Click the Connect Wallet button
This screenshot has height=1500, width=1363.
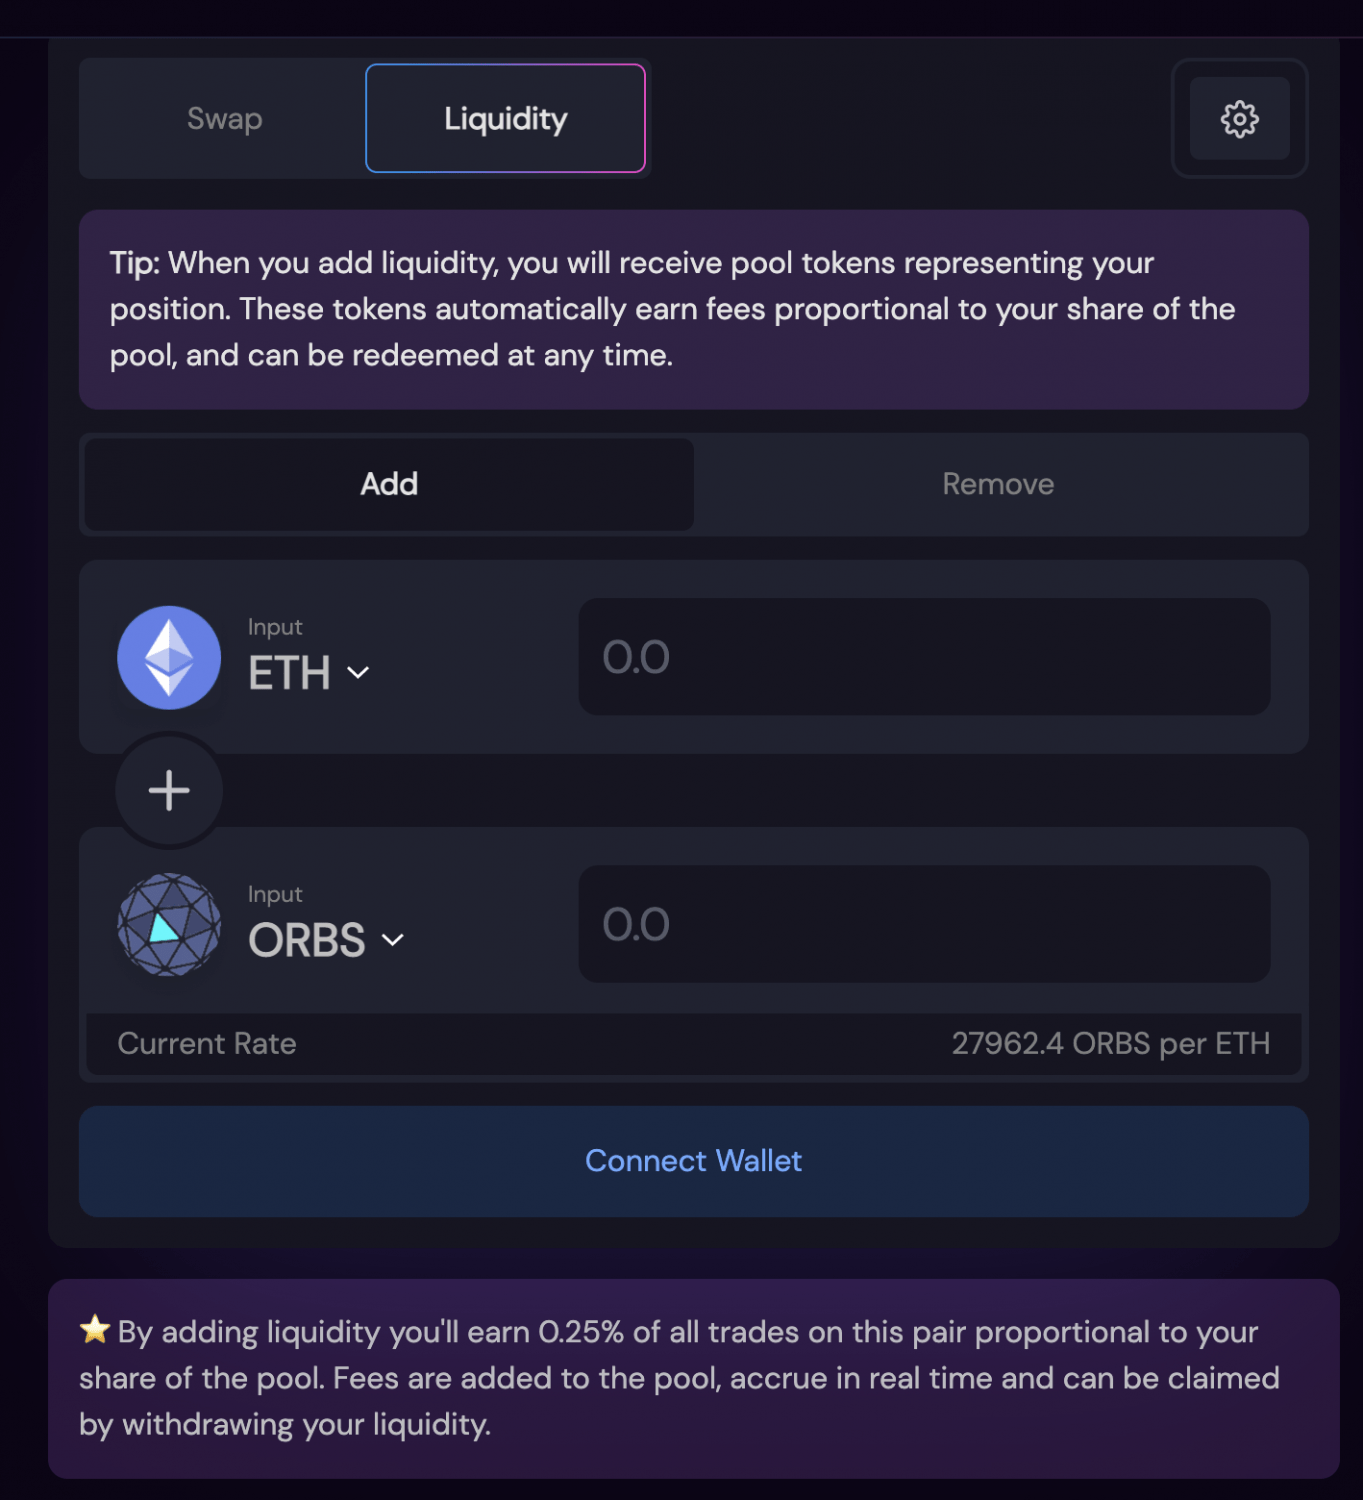tap(694, 1161)
